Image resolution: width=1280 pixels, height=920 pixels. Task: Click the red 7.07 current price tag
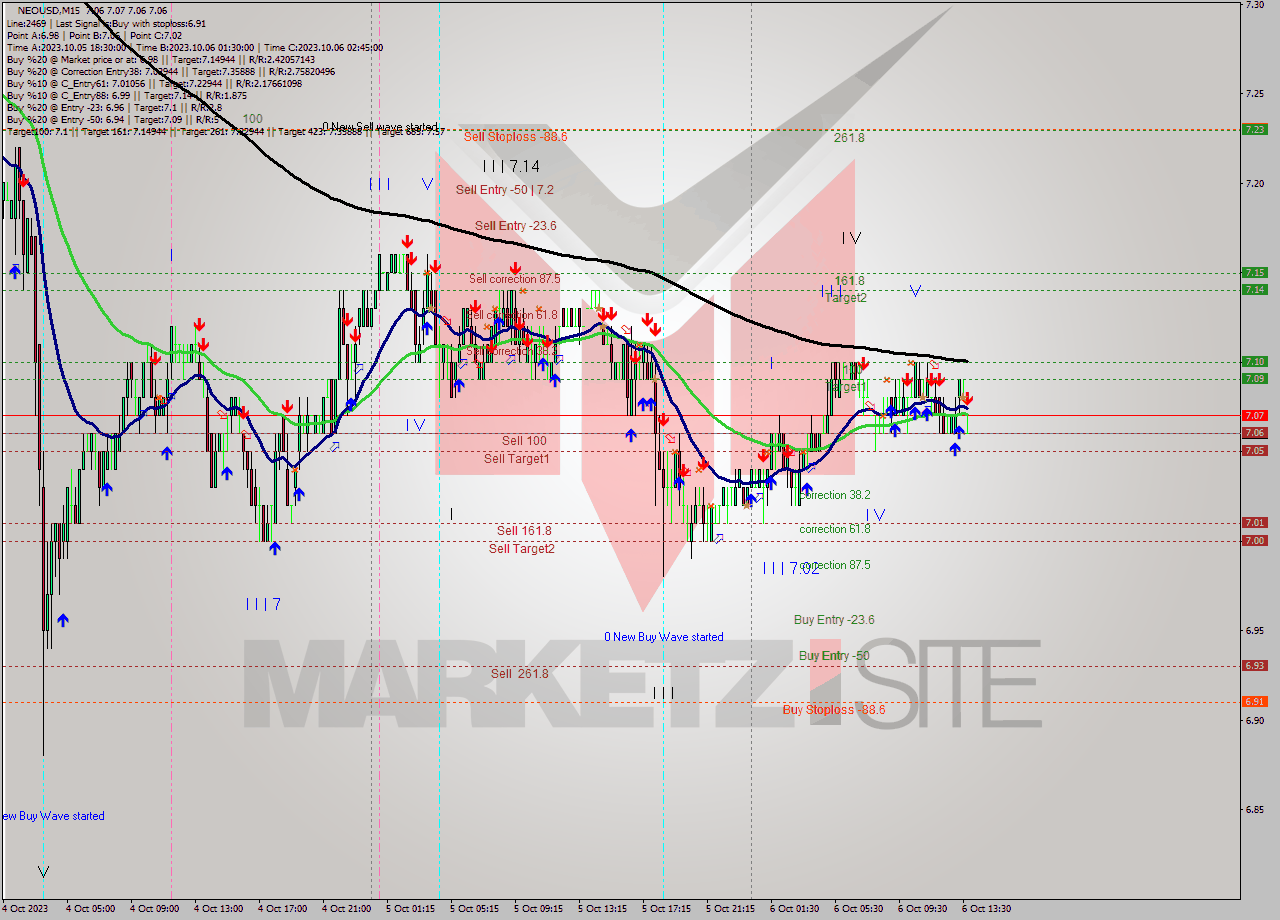tap(1254, 415)
